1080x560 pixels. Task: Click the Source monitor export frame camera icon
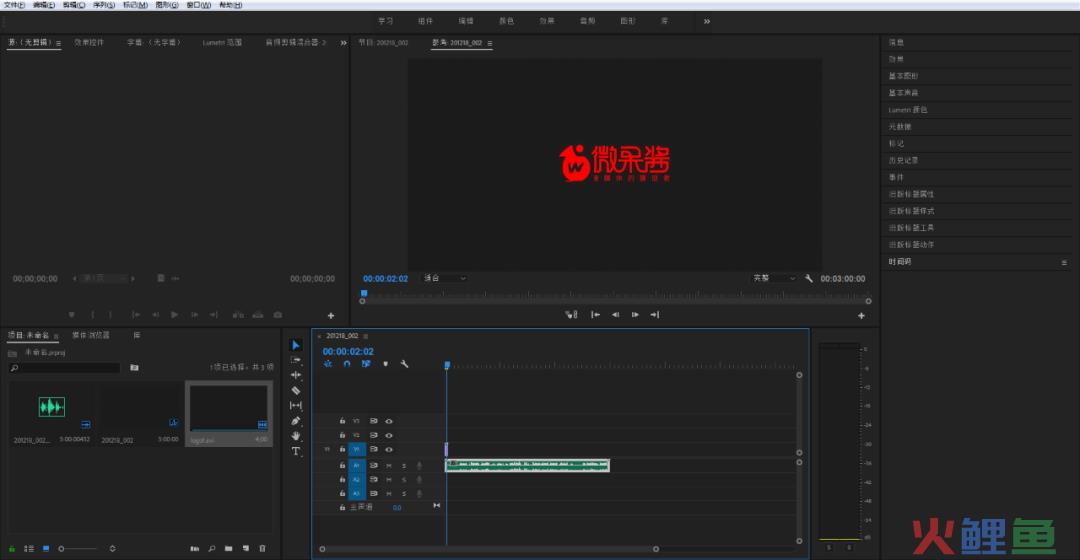coord(278,315)
